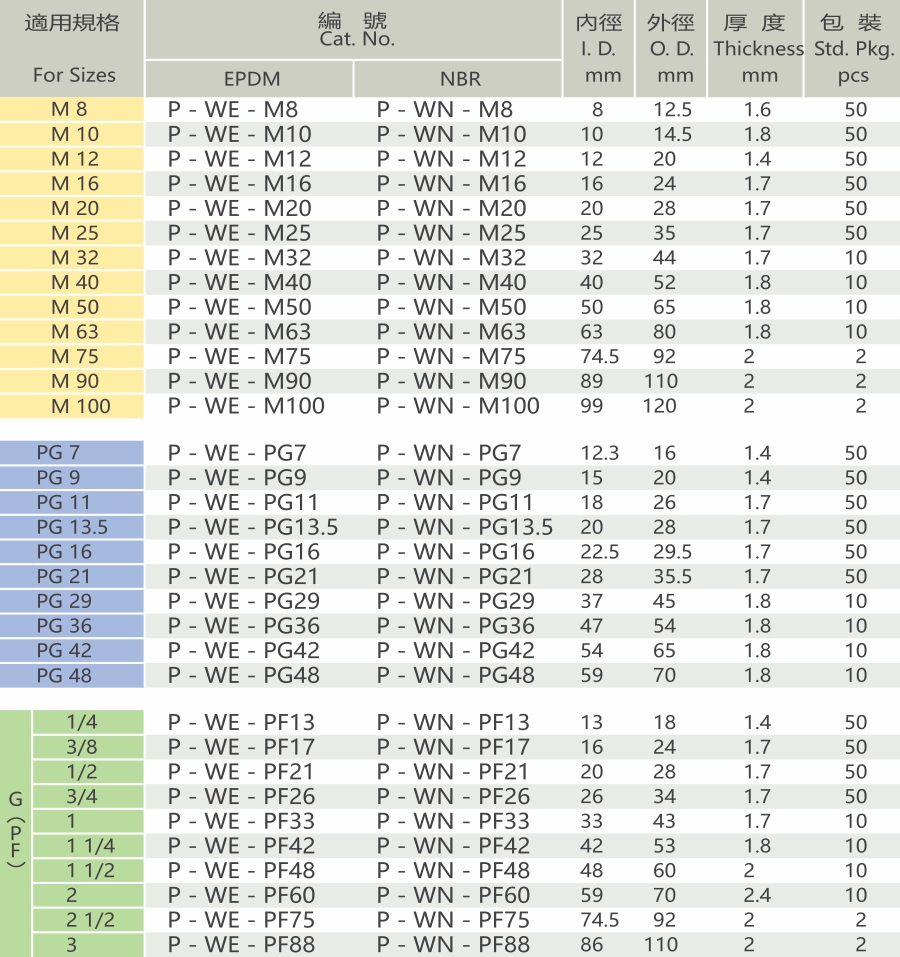Viewport: 900px width, 957px height.
Task: Click O.D. value 120 in M 100 row
Action: (660, 406)
